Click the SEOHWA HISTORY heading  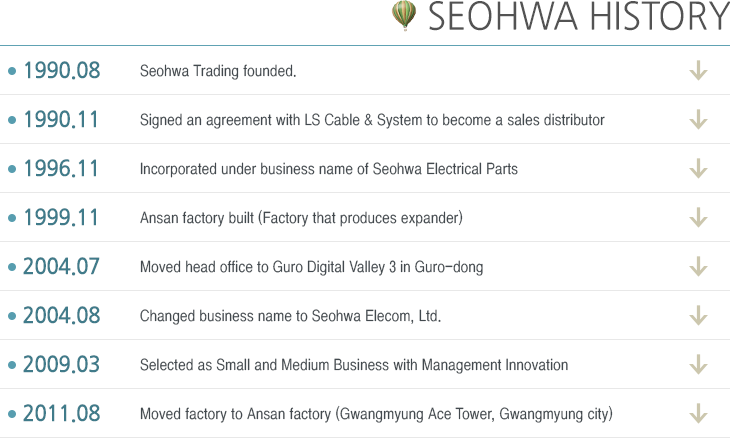[578, 17]
